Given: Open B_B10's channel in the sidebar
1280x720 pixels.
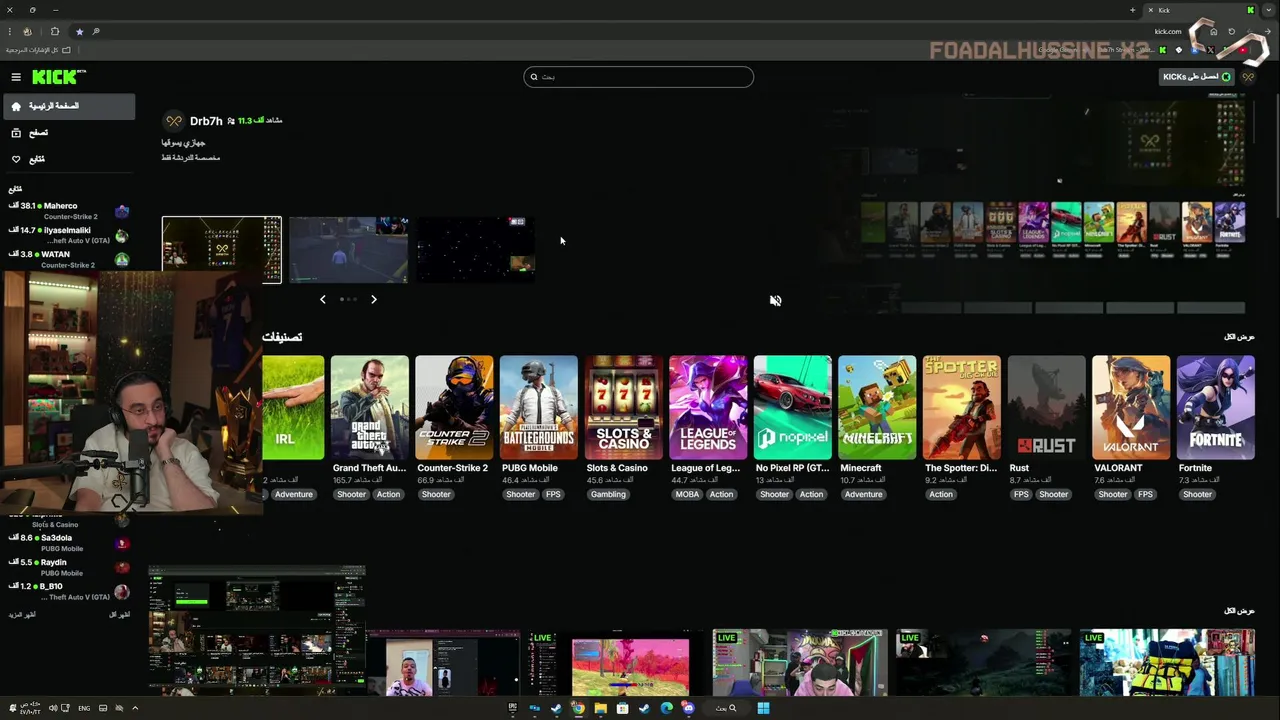Looking at the screenshot, I should 68,591.
